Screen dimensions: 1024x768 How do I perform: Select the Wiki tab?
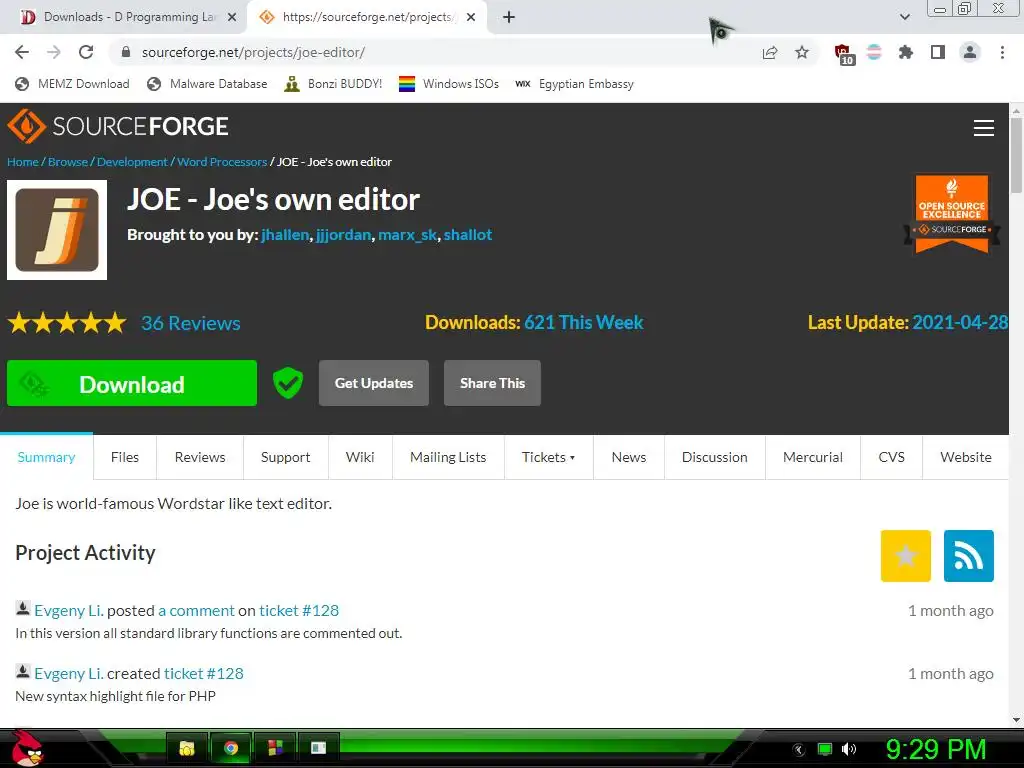point(360,457)
